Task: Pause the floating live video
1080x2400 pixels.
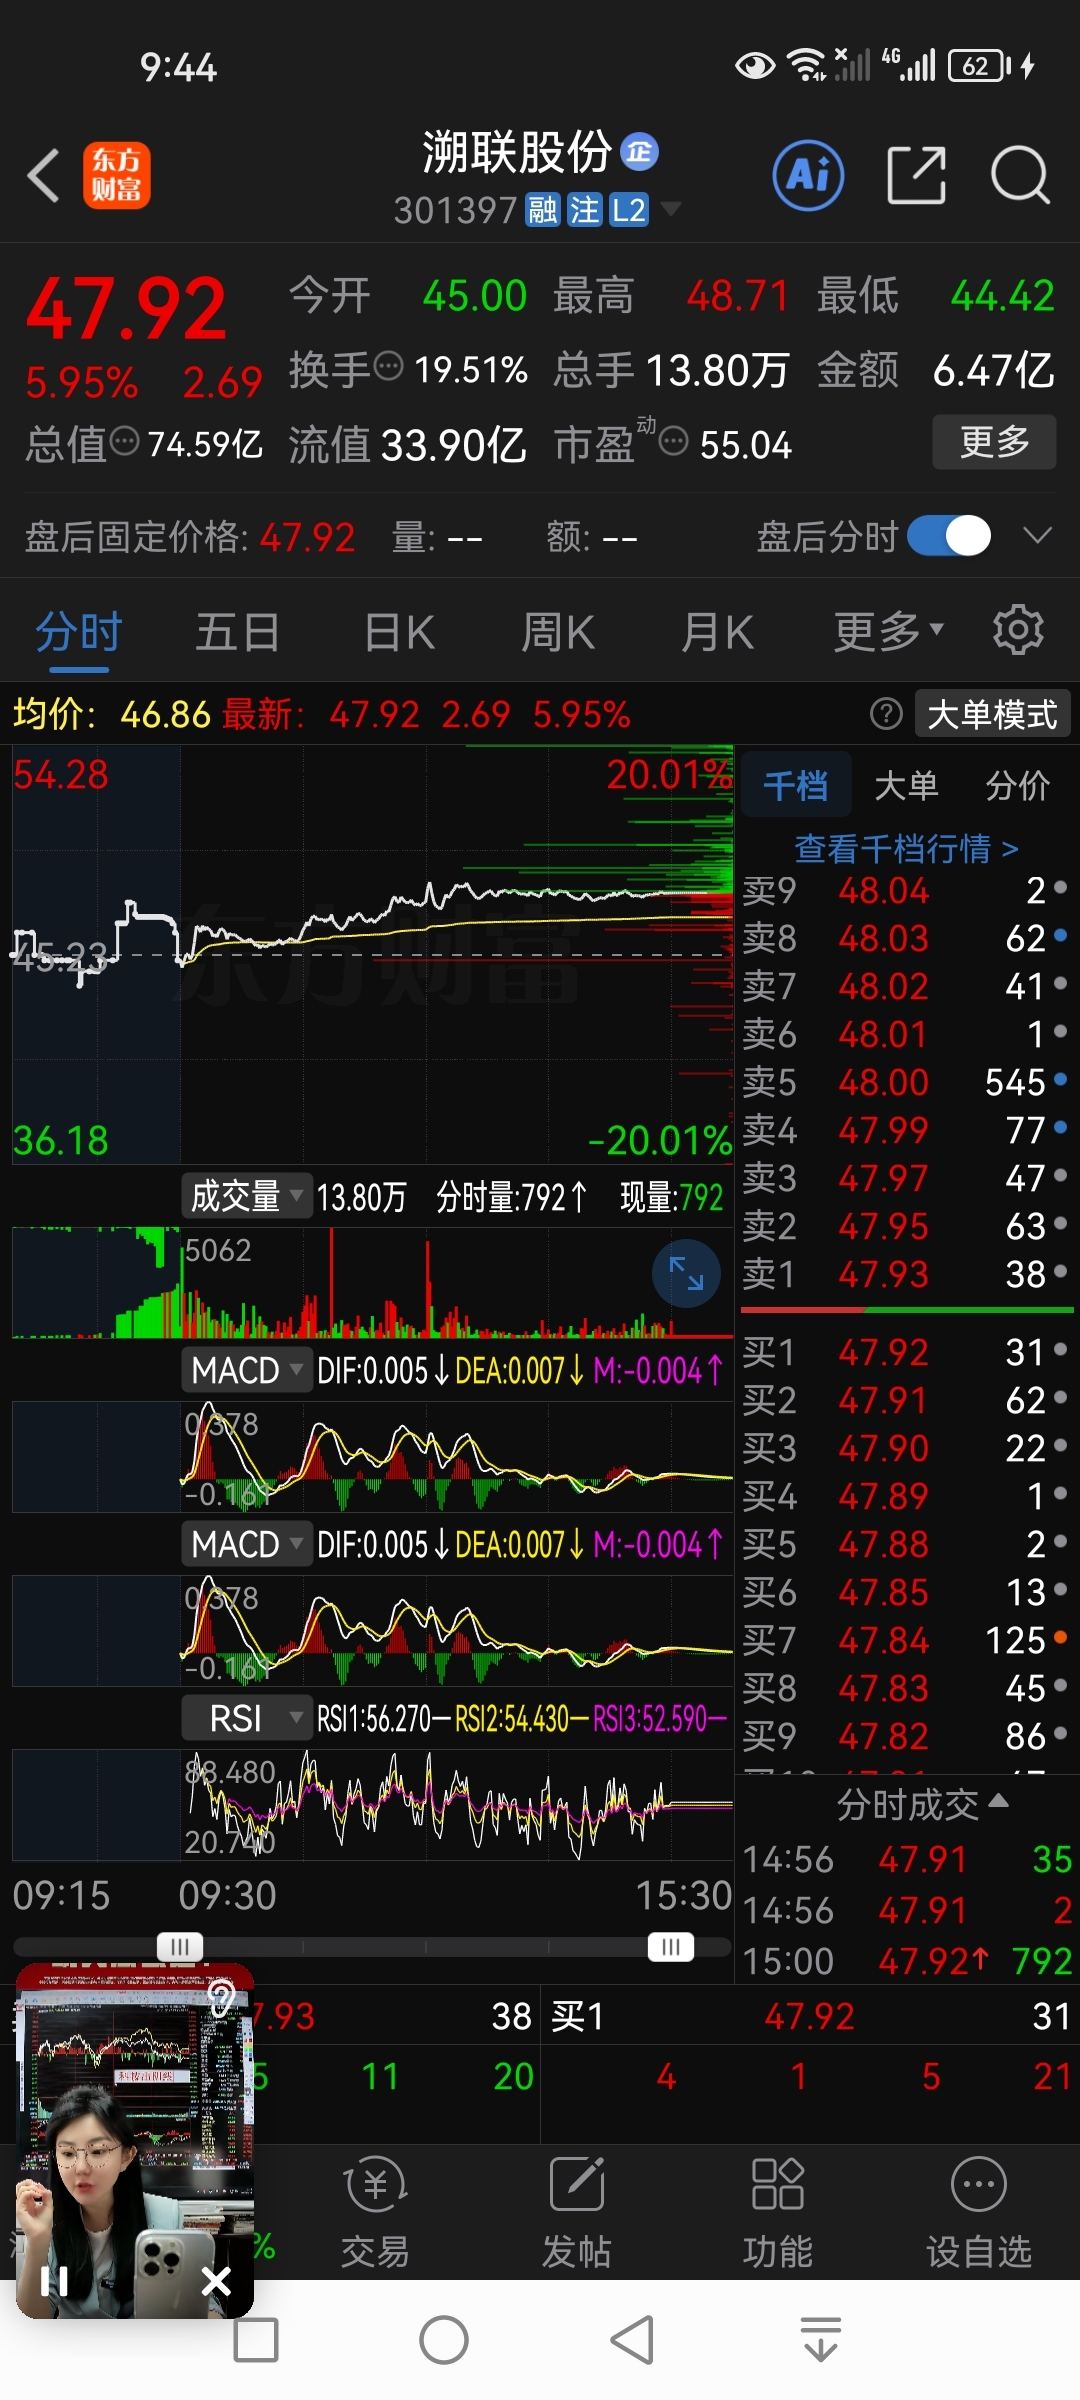Action: 54,2281
